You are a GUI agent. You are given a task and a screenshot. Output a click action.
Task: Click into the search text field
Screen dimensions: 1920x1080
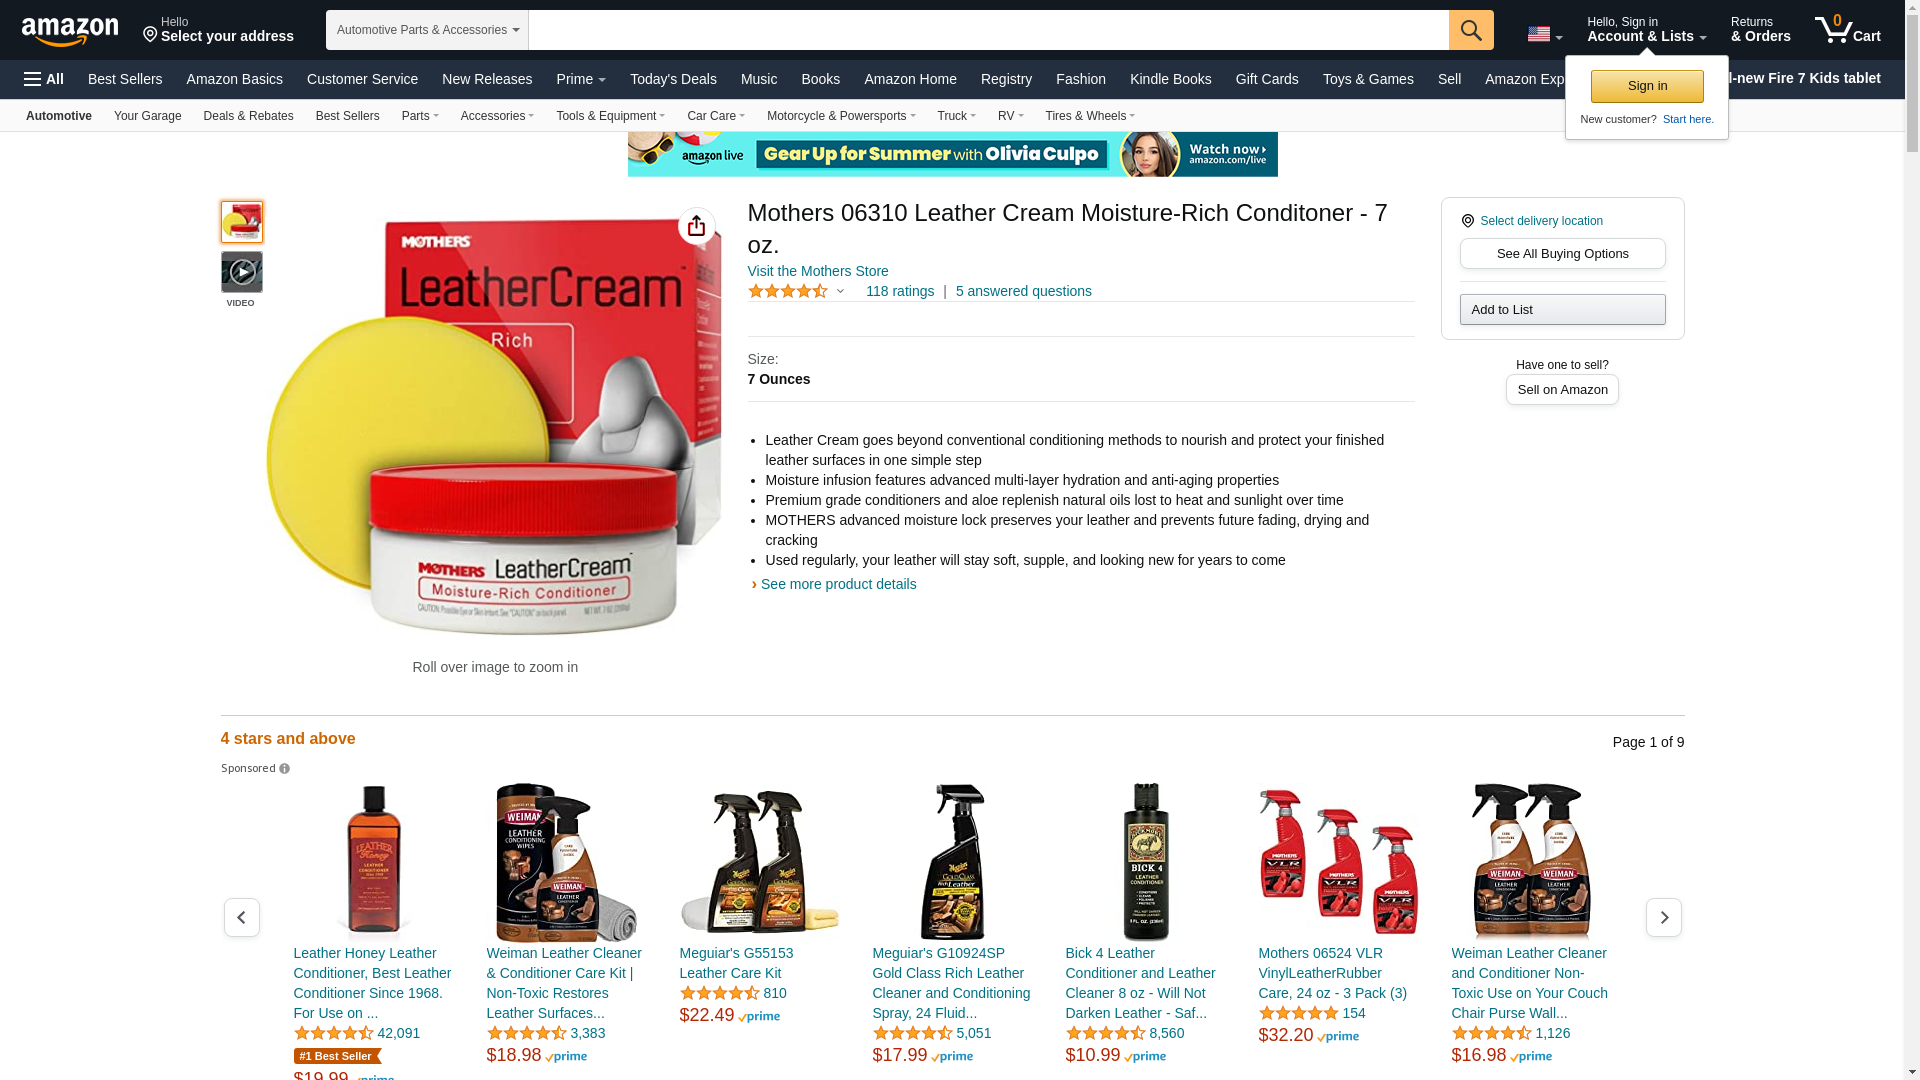(x=988, y=30)
